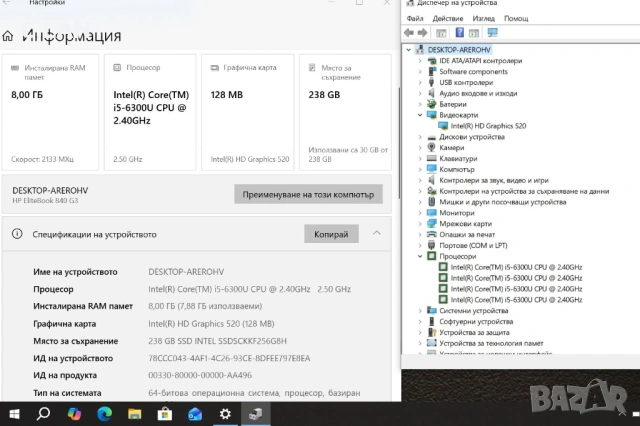640x426 pixels.
Task: Open Microsoft Store from the taskbar
Action: tap(165, 414)
